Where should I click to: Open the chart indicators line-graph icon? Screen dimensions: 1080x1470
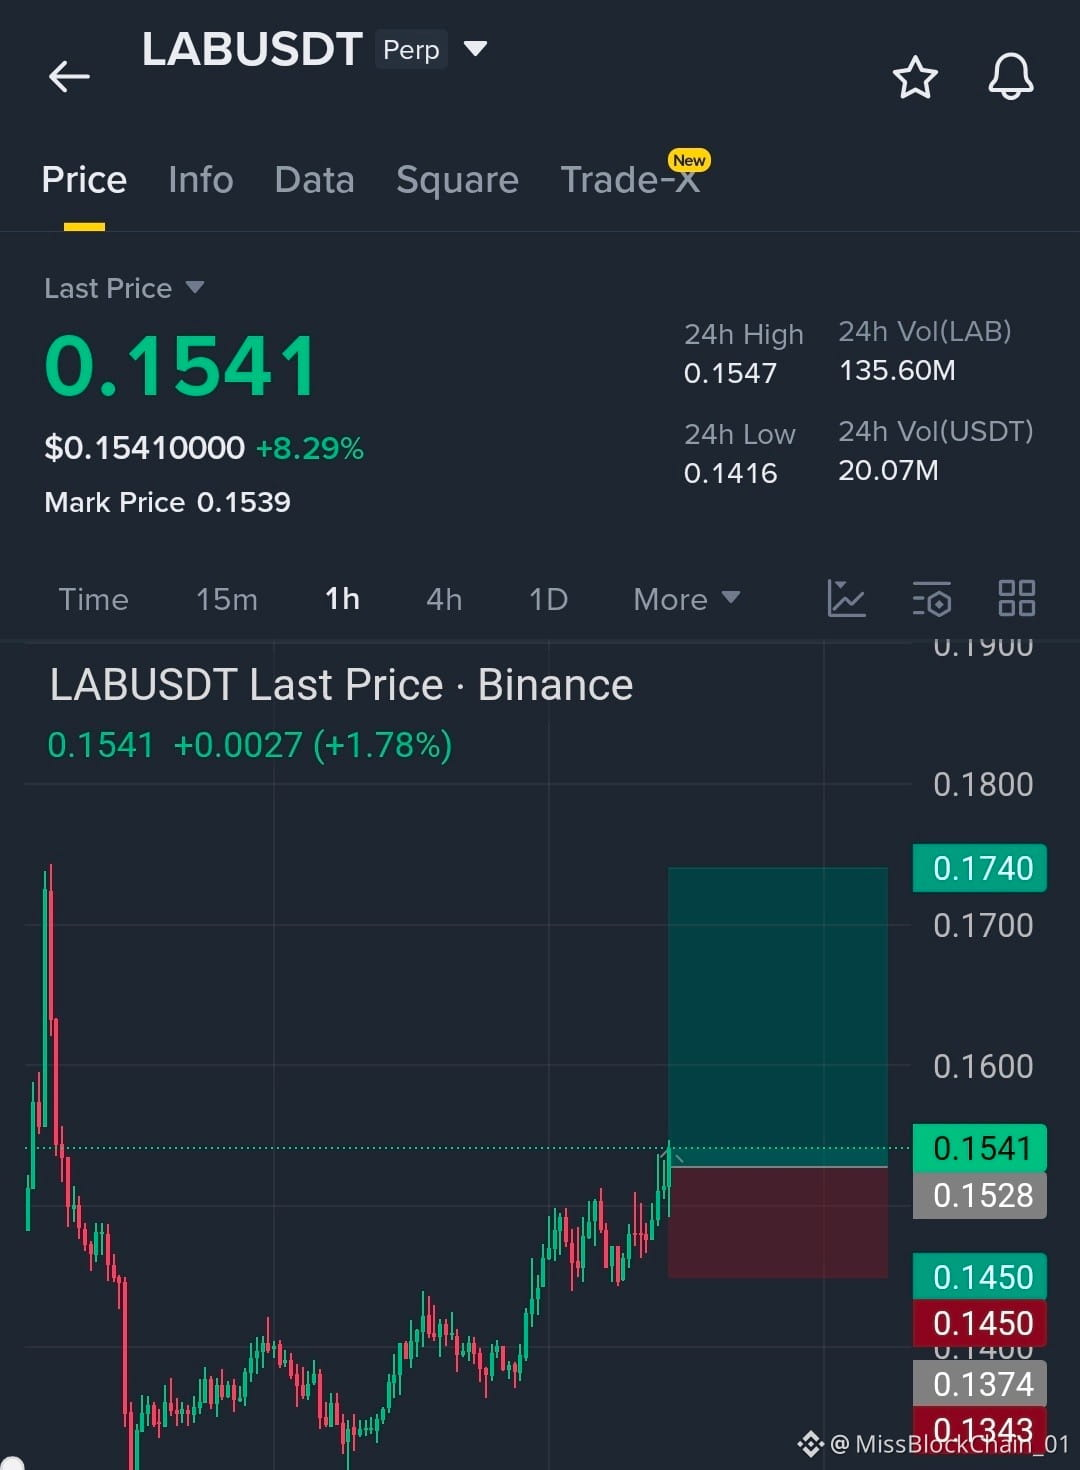[846, 598]
